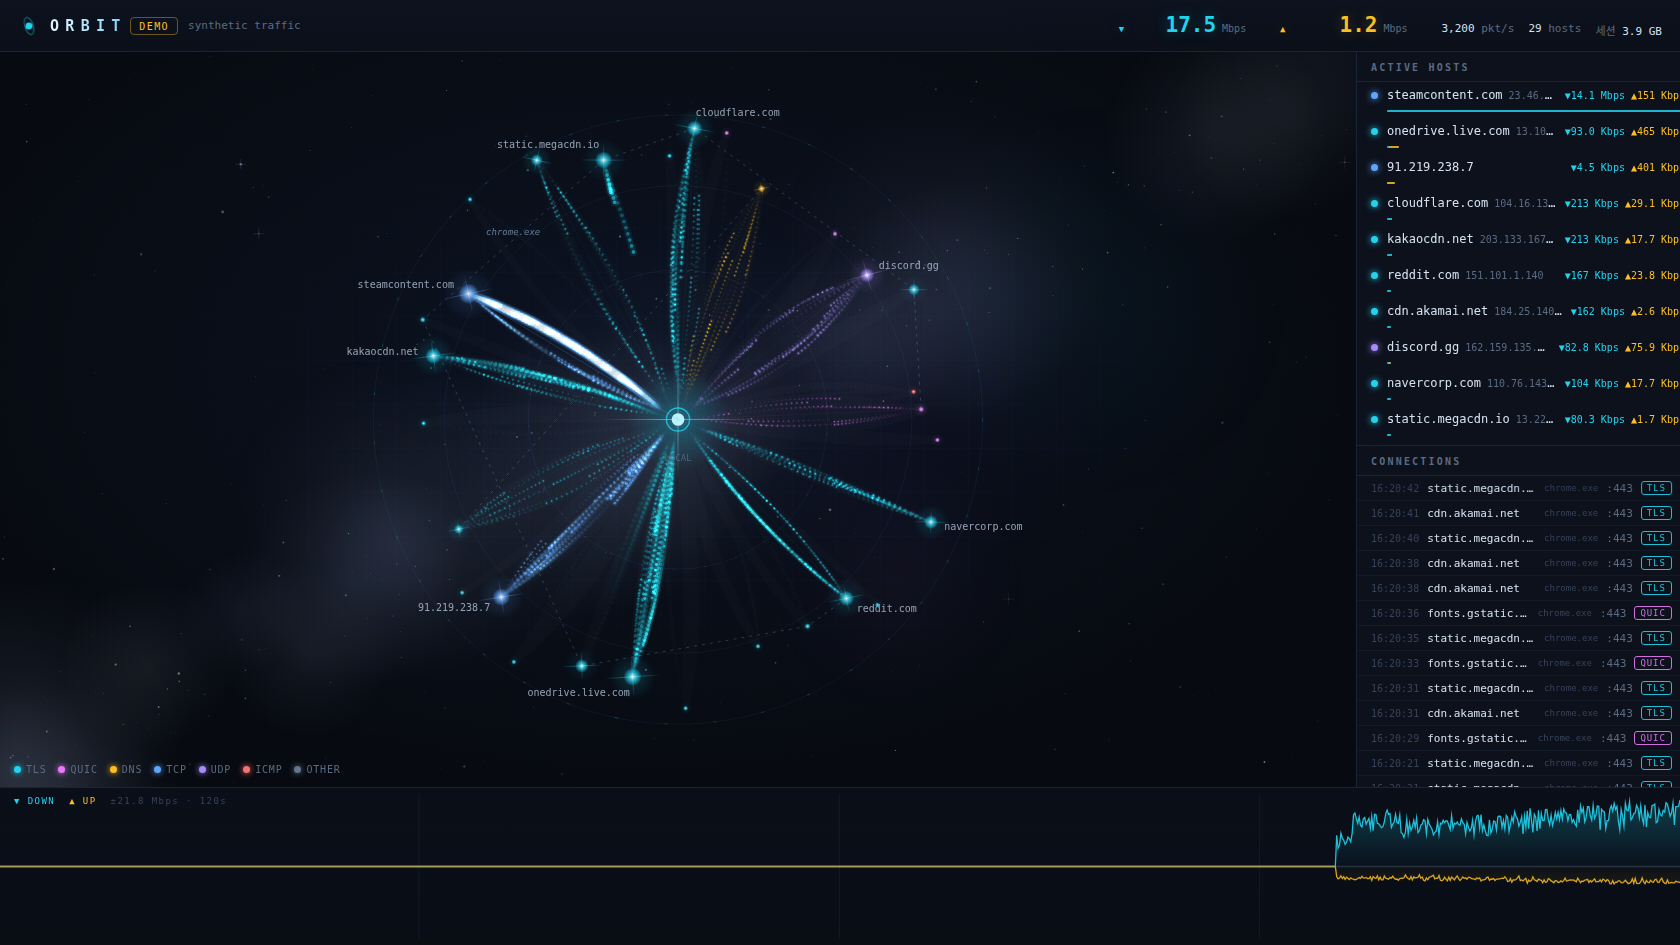Click the TLS badge on the 16:20:42 connection
The width and height of the screenshot is (1680, 945).
1656,488
